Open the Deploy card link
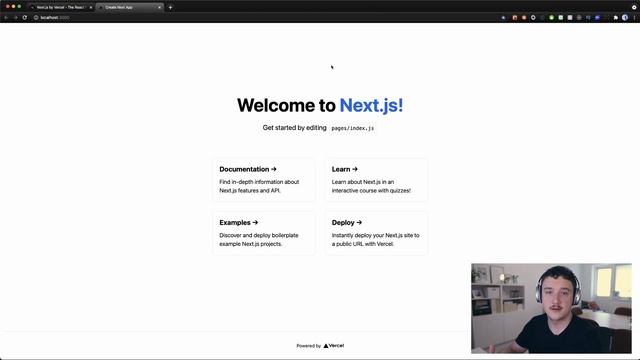This screenshot has width=640, height=360. point(376,233)
